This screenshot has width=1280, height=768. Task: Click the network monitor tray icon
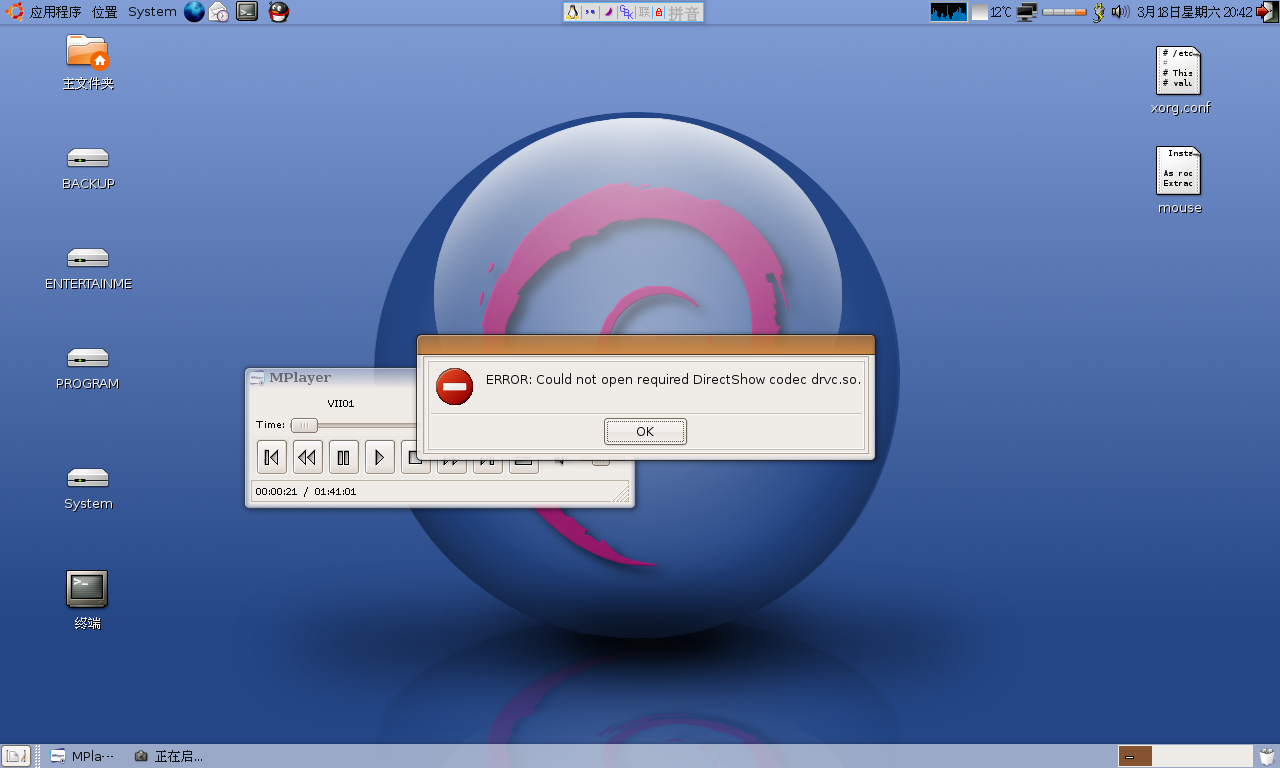1026,12
